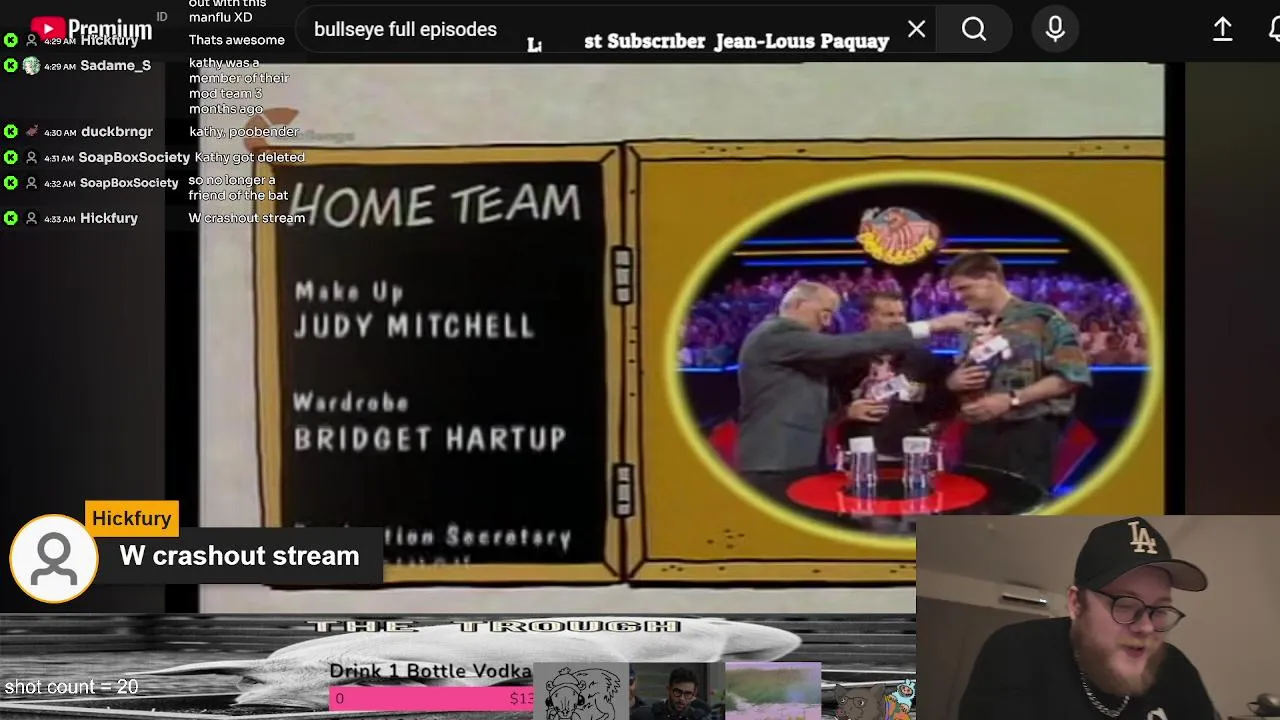Click the upload arrow icon in the header

click(1222, 30)
